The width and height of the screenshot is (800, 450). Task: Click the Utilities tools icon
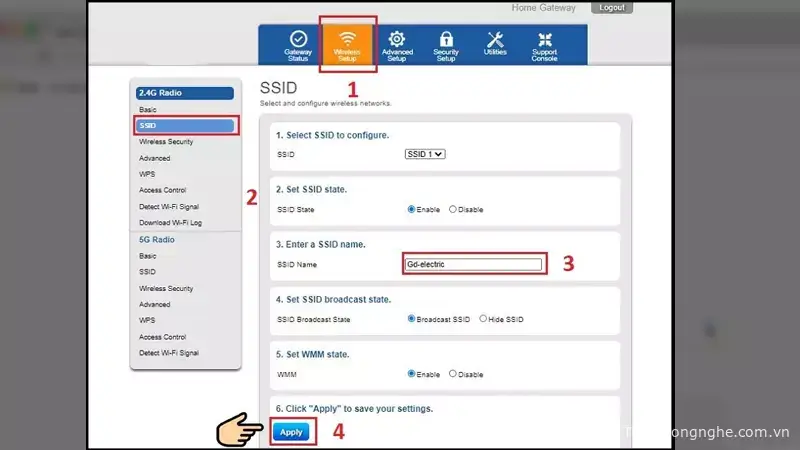click(x=495, y=40)
